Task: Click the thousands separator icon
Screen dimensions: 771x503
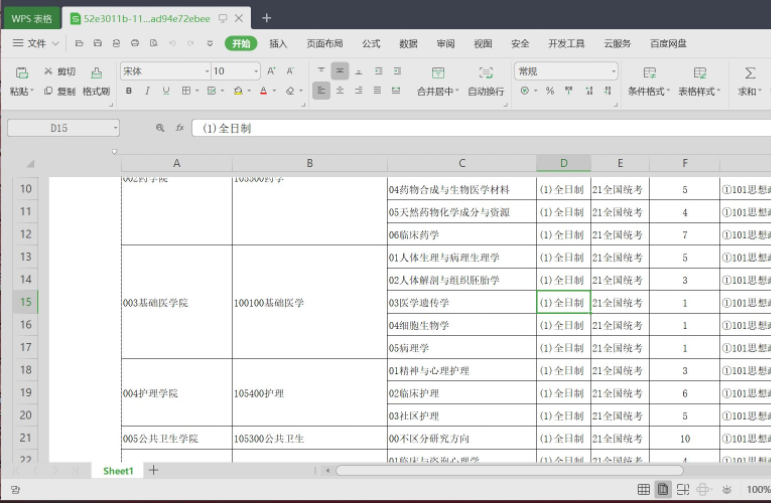Action: coord(569,91)
